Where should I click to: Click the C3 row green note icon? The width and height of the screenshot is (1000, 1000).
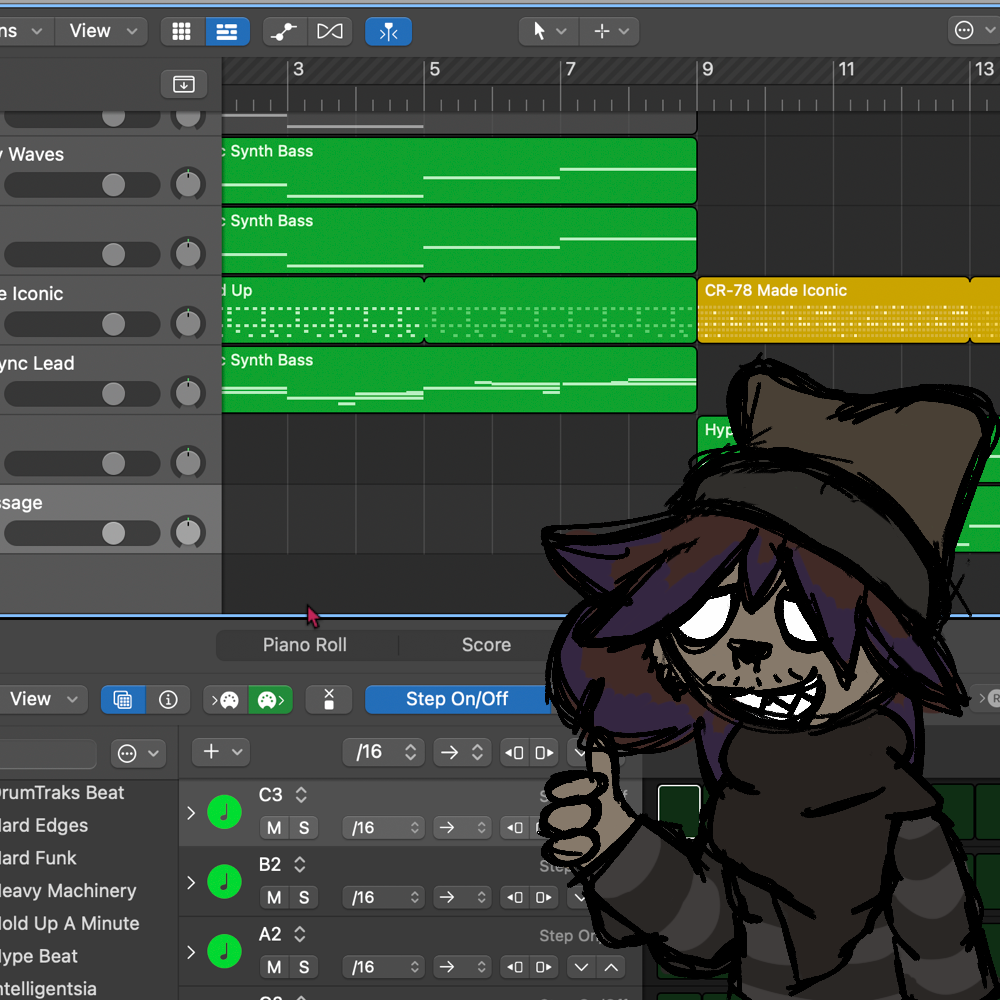point(224,812)
